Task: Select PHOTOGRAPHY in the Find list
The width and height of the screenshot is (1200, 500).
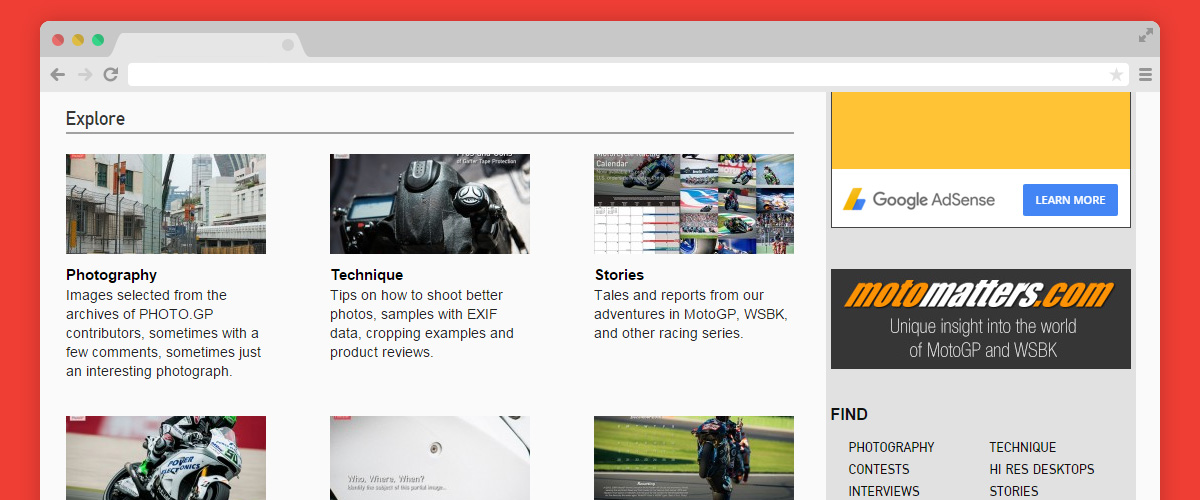Action: click(x=892, y=447)
